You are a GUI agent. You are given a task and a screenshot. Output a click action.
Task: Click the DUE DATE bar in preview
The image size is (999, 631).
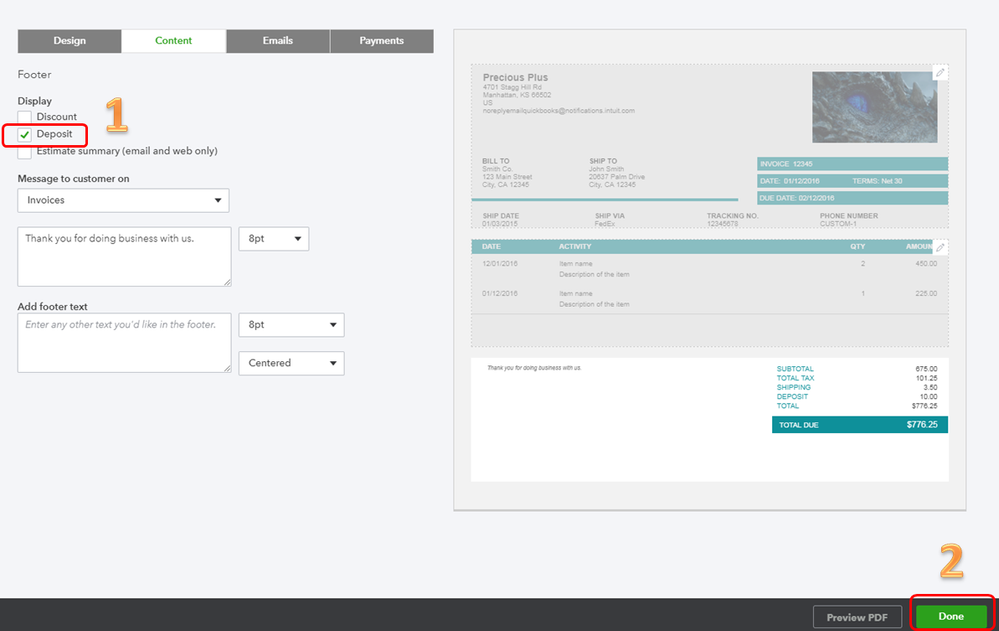coord(852,198)
